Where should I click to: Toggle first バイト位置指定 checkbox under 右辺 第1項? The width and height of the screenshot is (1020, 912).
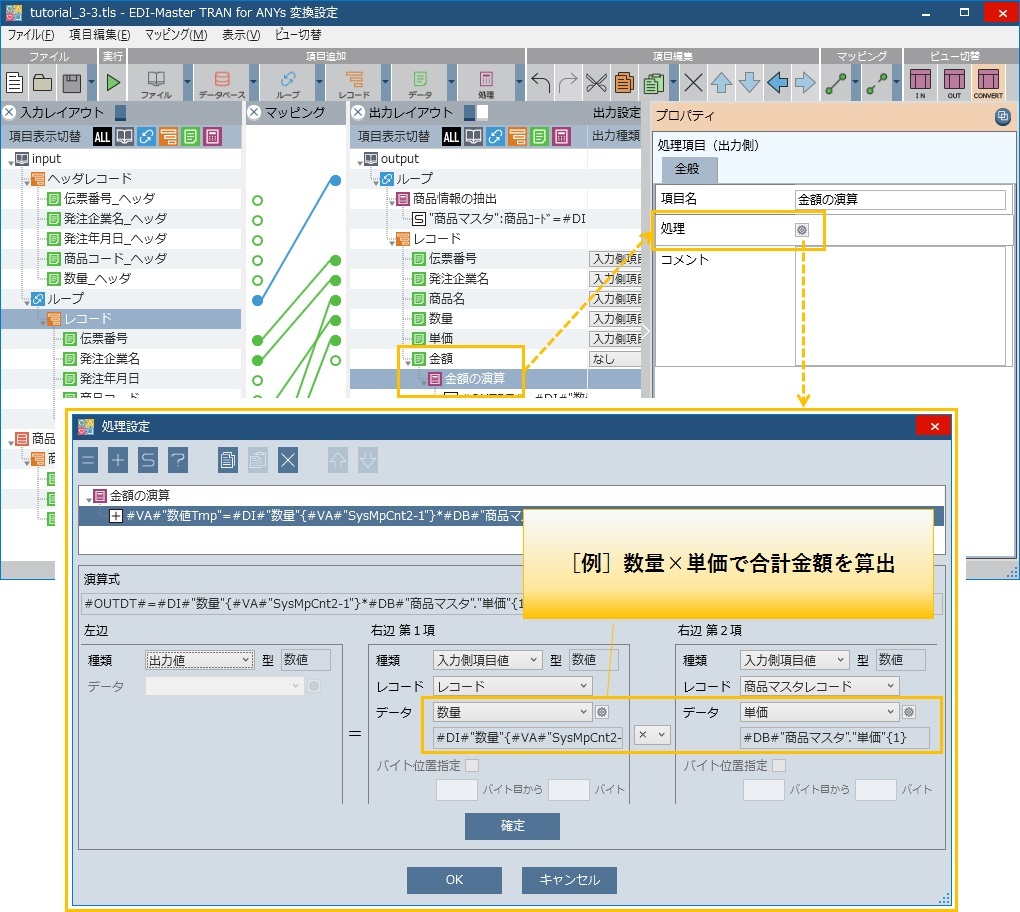472,766
